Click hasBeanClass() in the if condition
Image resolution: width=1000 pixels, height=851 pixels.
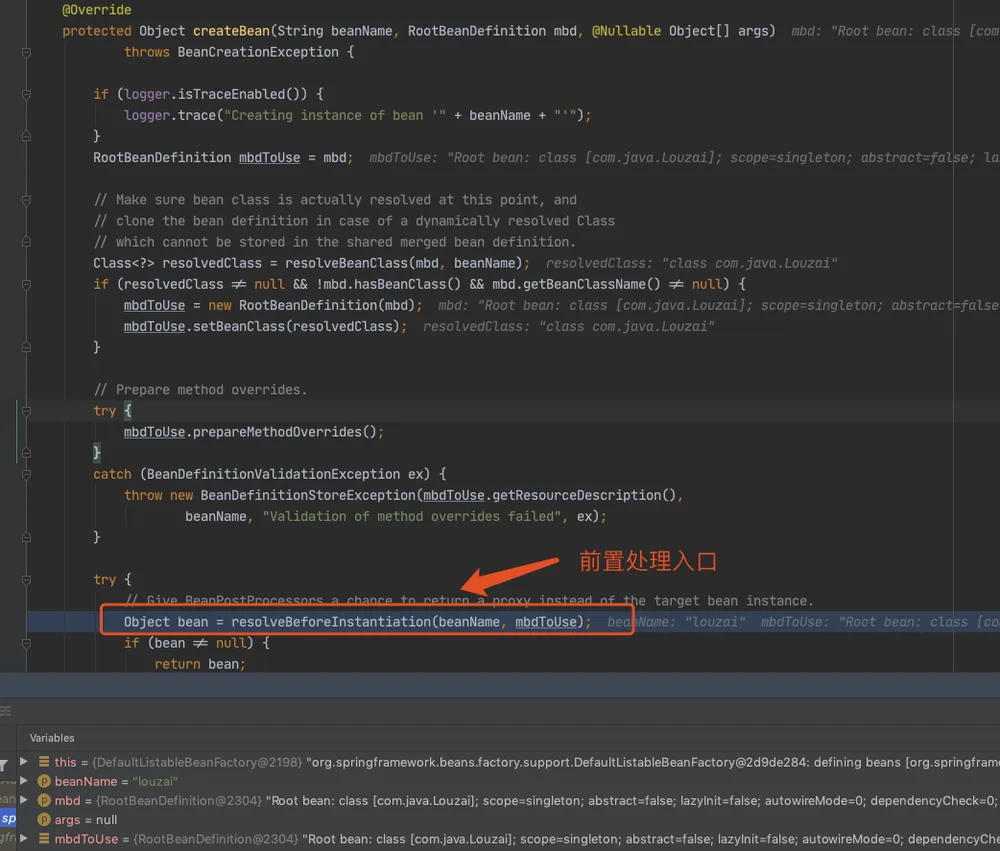(407, 285)
